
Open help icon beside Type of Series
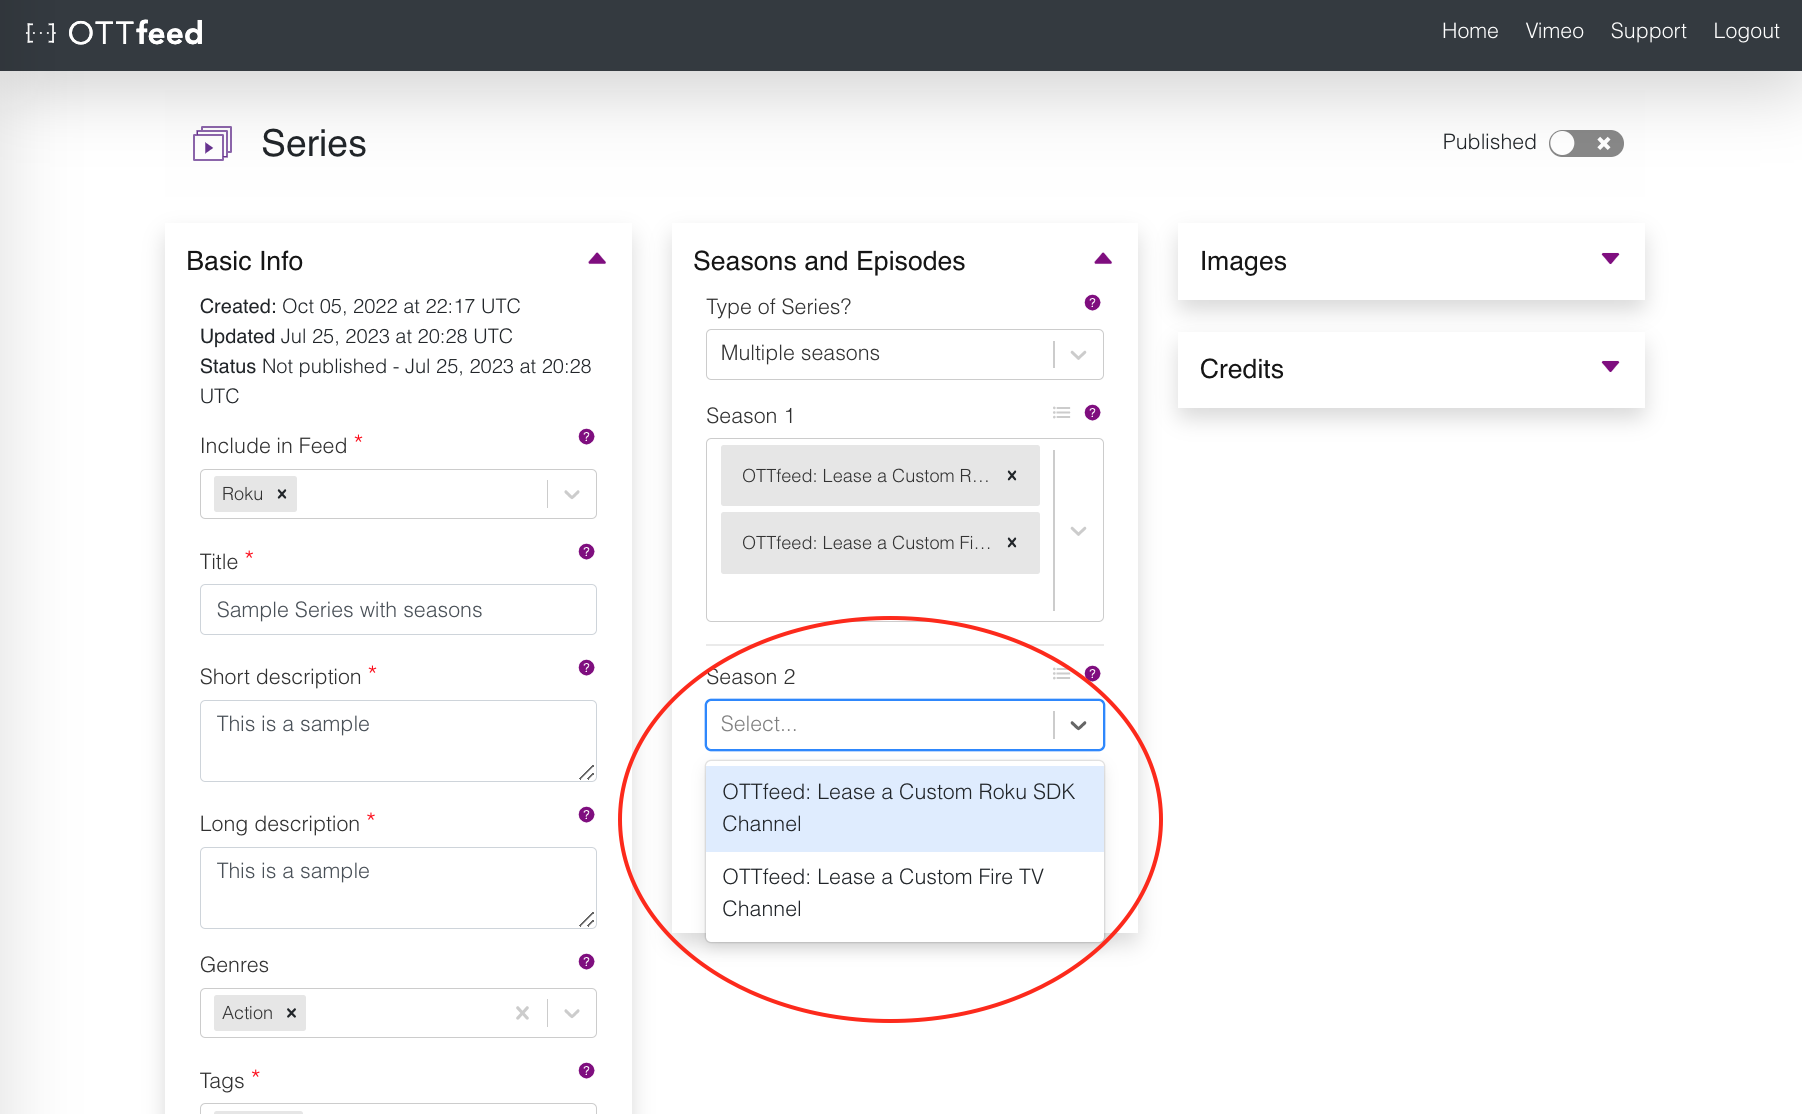click(1092, 302)
